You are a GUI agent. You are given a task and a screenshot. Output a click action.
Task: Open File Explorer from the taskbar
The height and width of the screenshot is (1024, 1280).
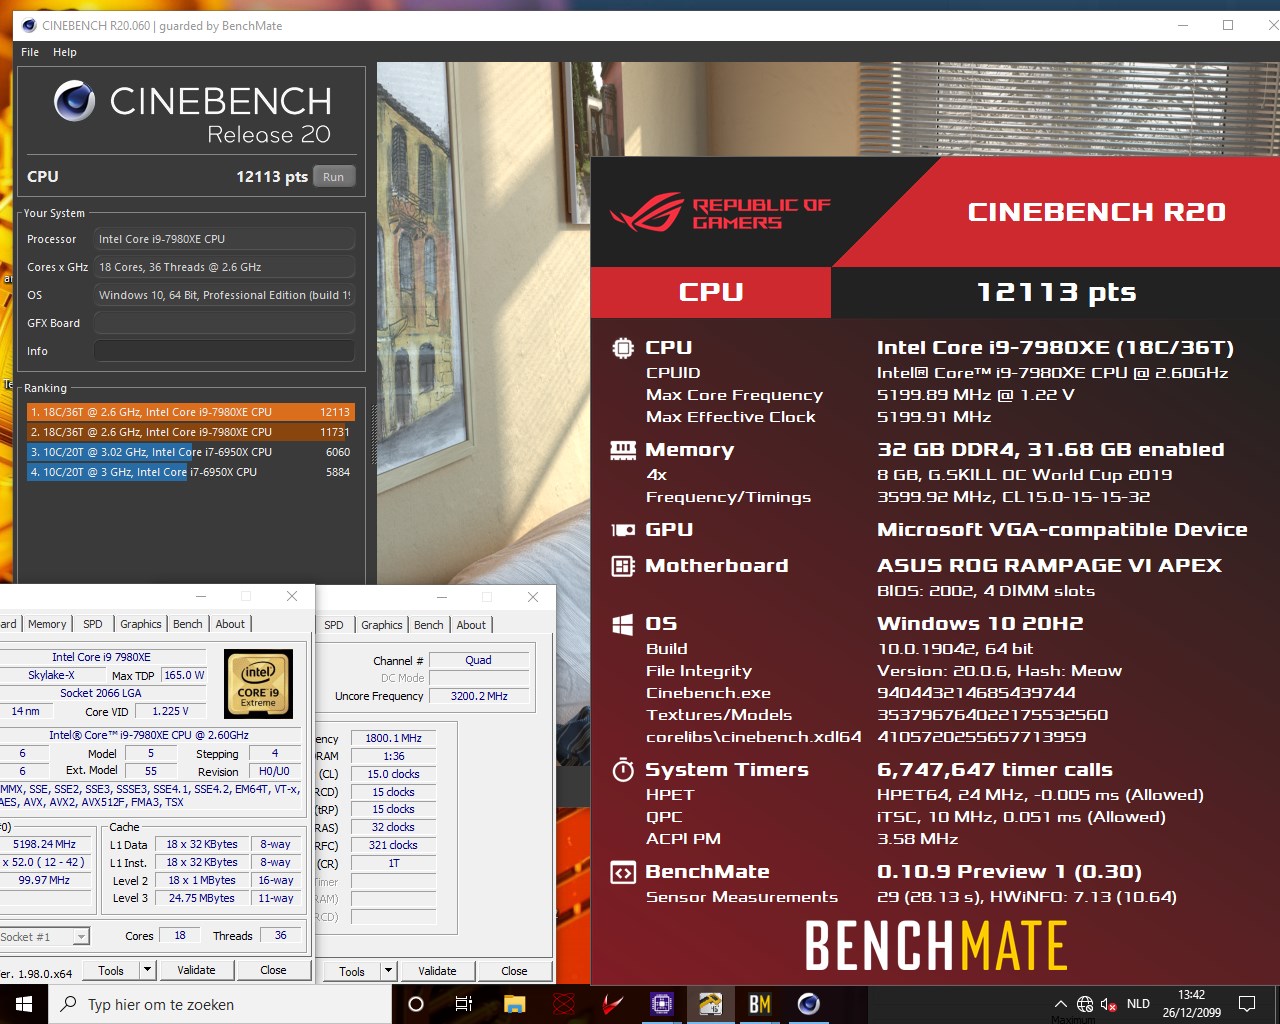pos(514,1004)
